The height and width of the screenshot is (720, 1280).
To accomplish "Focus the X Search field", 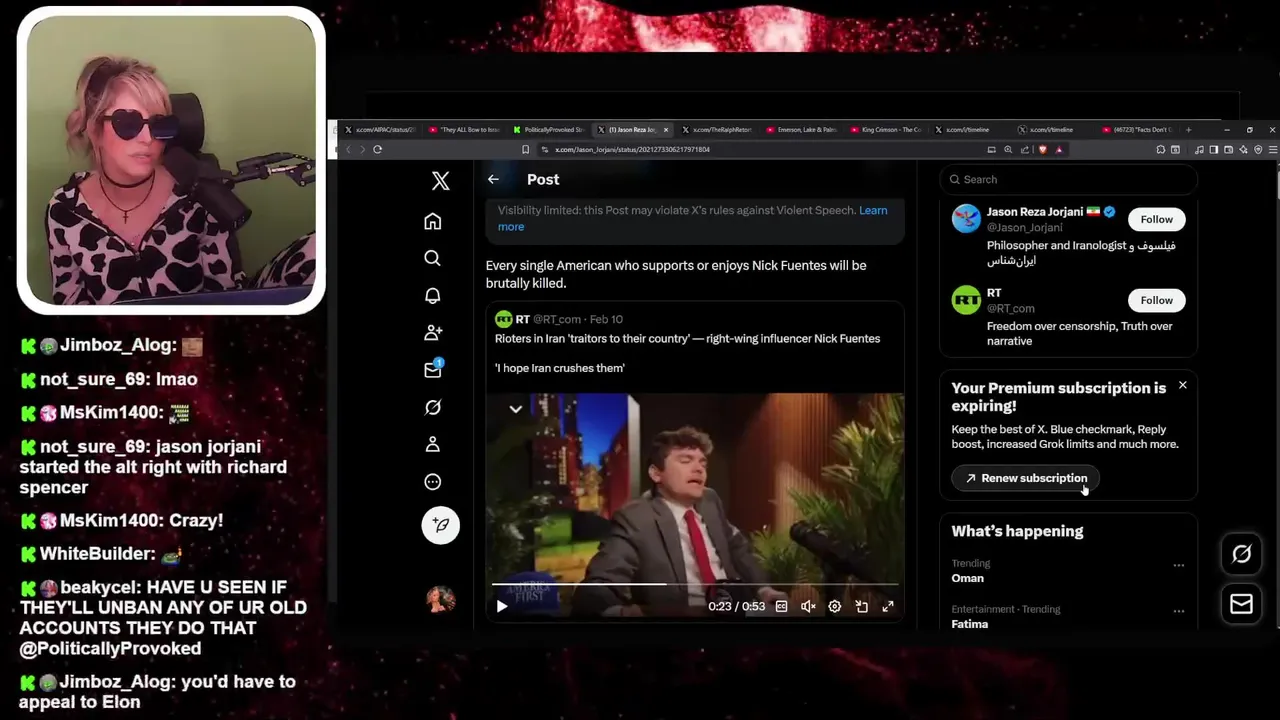I will pyautogui.click(x=1068, y=179).
